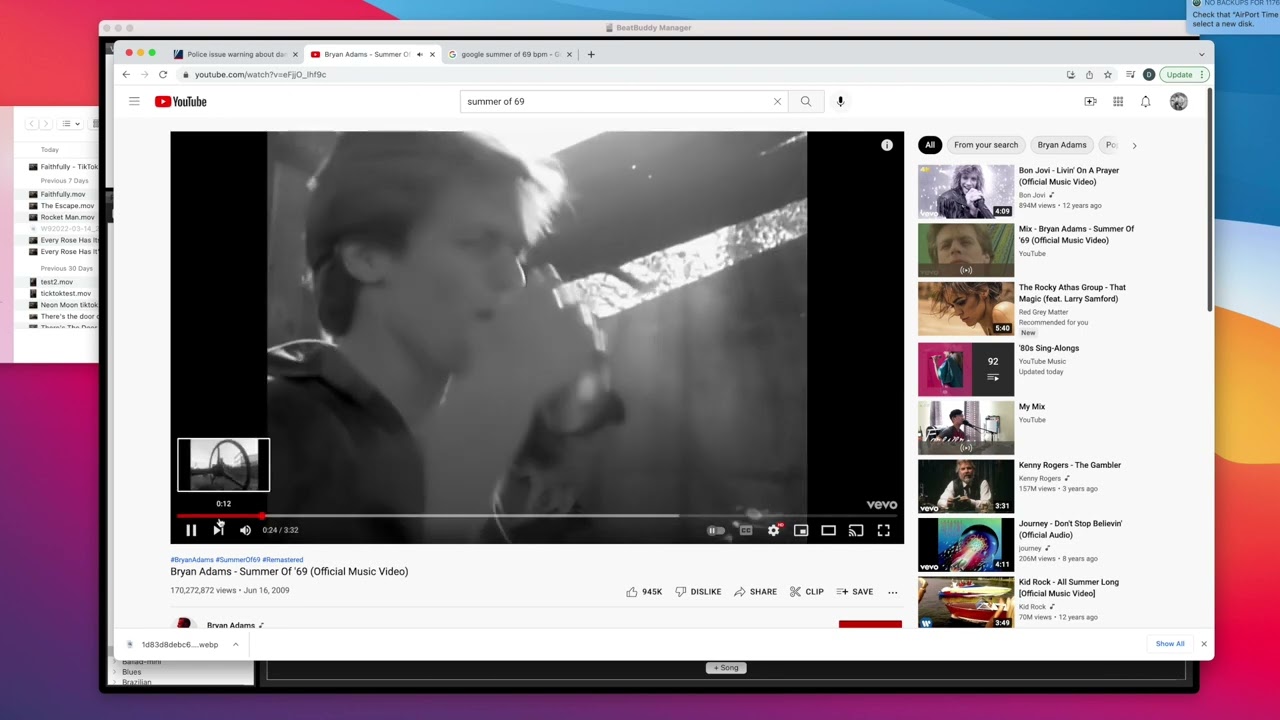Open the #BryanAdams hashtag link
The width and height of the screenshot is (1280, 720).
[192, 560]
